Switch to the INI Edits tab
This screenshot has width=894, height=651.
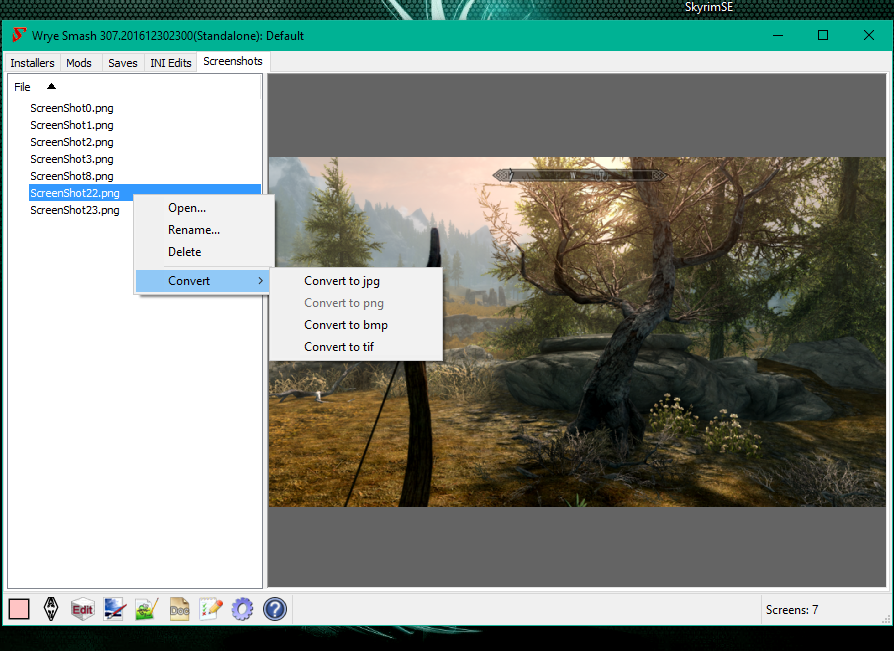click(x=171, y=63)
